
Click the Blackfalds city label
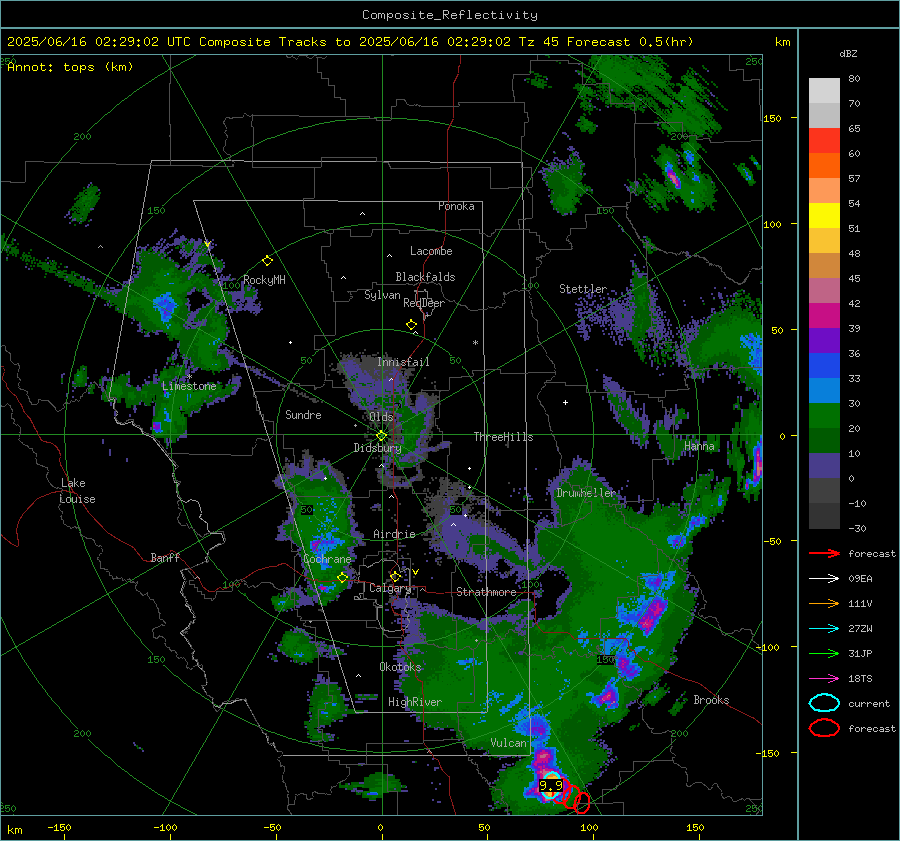pyautogui.click(x=425, y=277)
